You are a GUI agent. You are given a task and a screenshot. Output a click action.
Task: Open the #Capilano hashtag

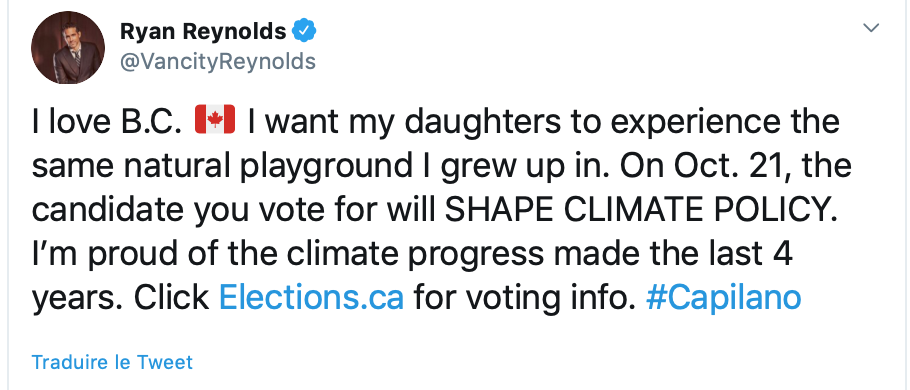click(723, 298)
